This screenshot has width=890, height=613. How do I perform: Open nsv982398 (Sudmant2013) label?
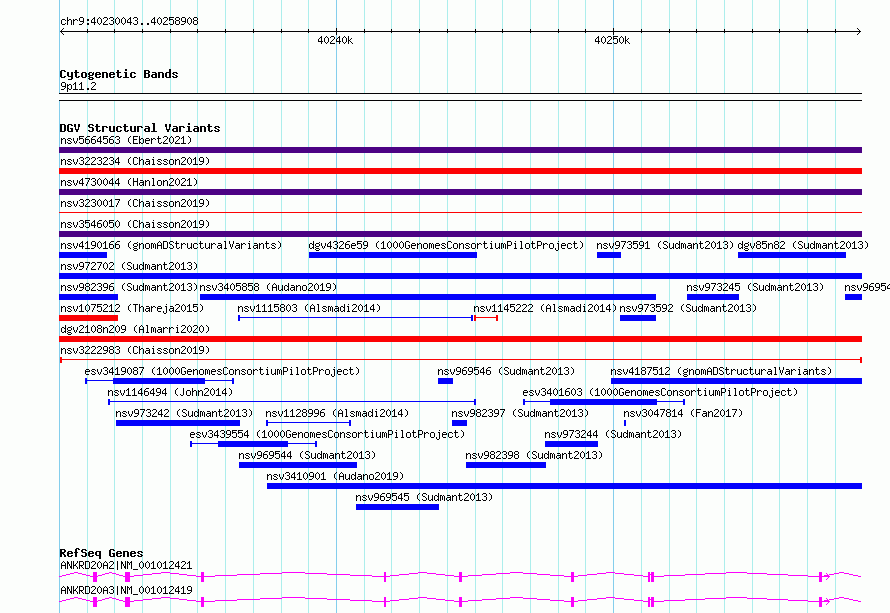click(534, 455)
